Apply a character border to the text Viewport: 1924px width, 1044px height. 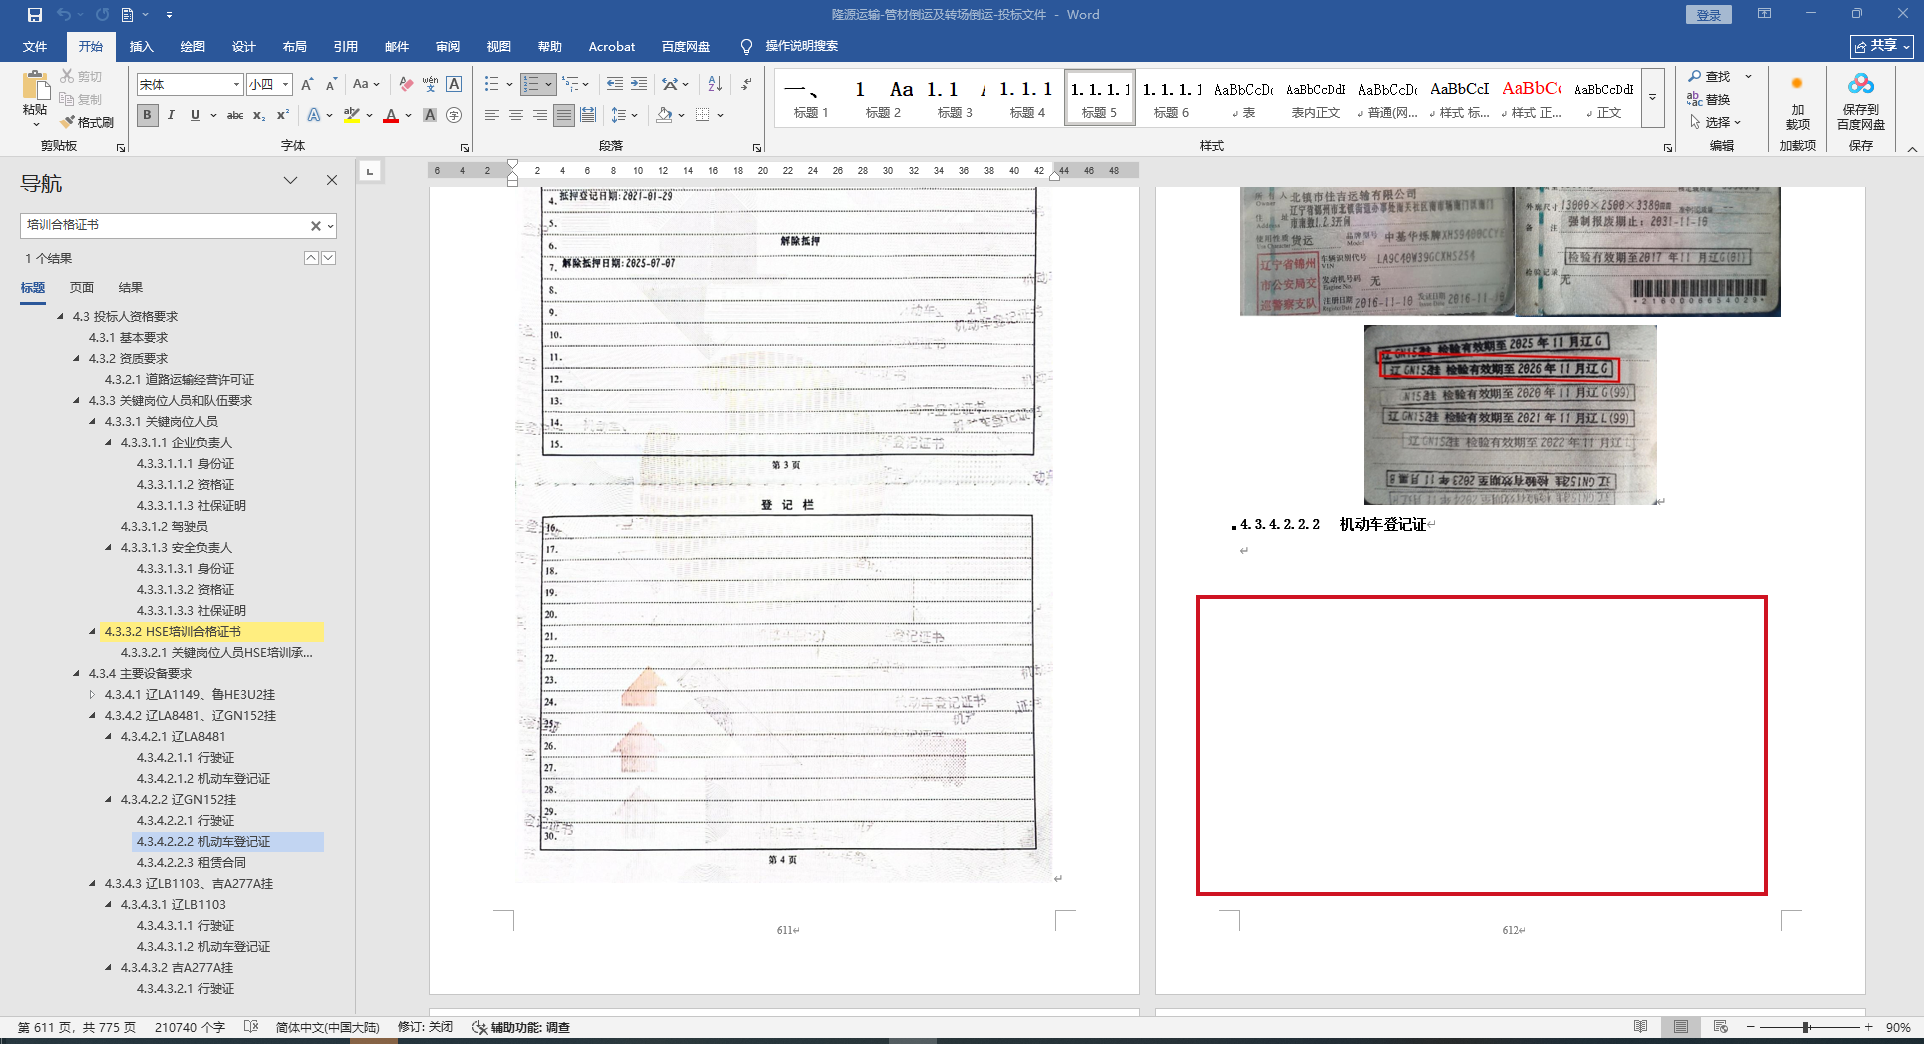pos(454,84)
